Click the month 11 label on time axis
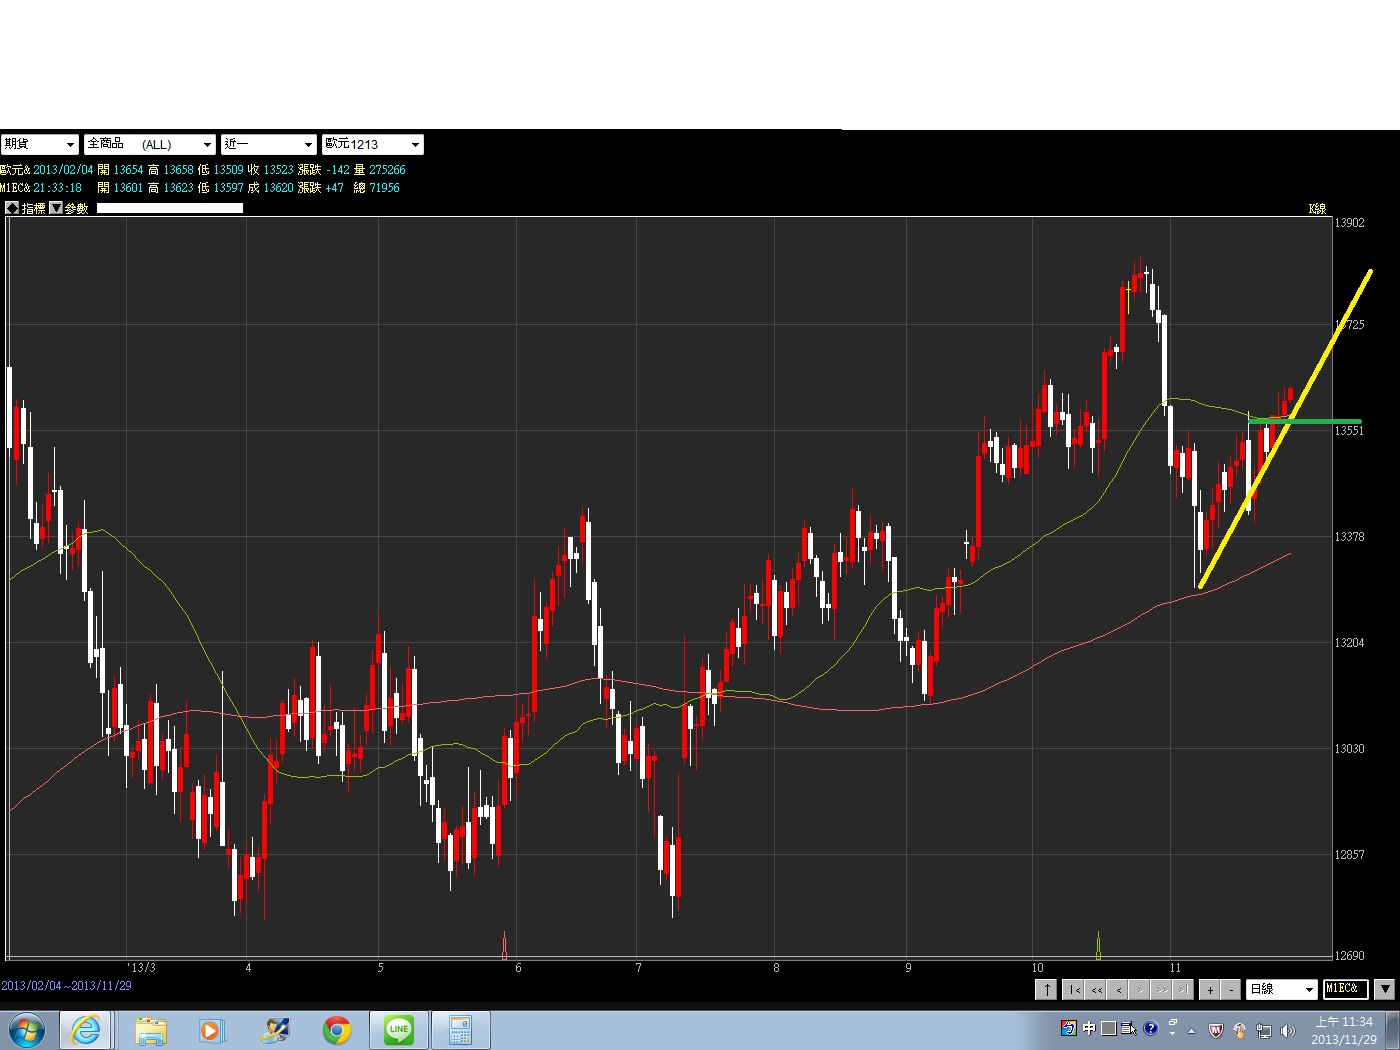 coord(1175,968)
